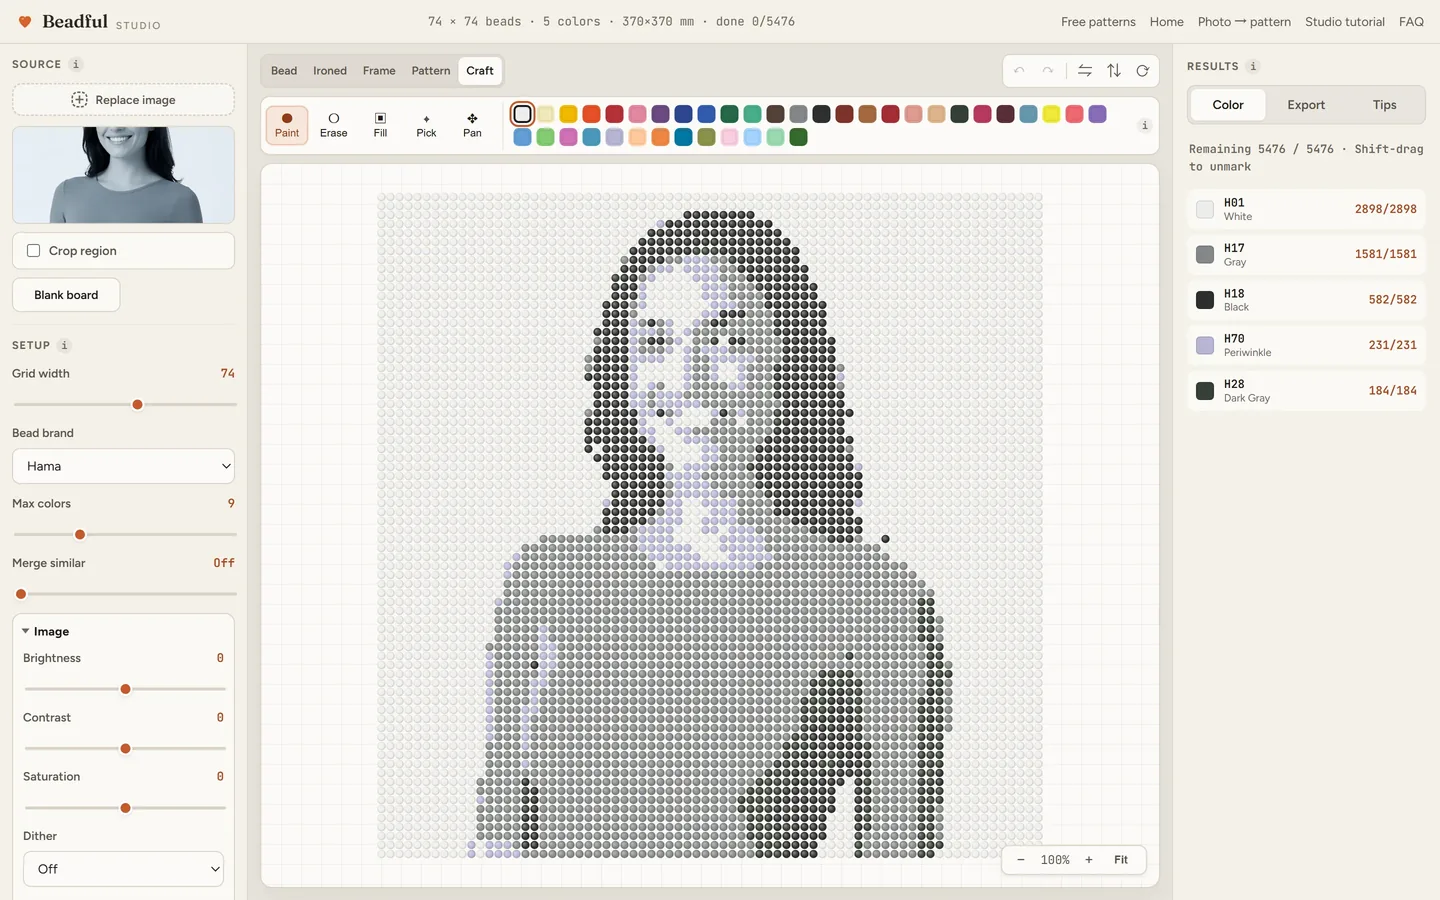Open the Bead brand Hama dropdown
1440x900 pixels.
coord(123,466)
